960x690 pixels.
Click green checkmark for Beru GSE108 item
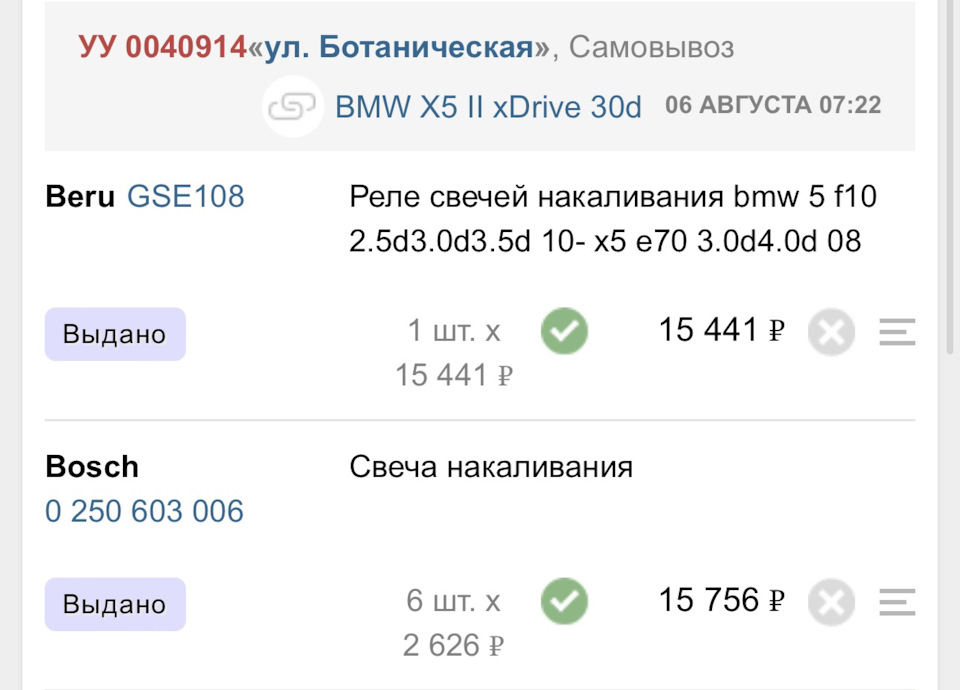point(564,332)
